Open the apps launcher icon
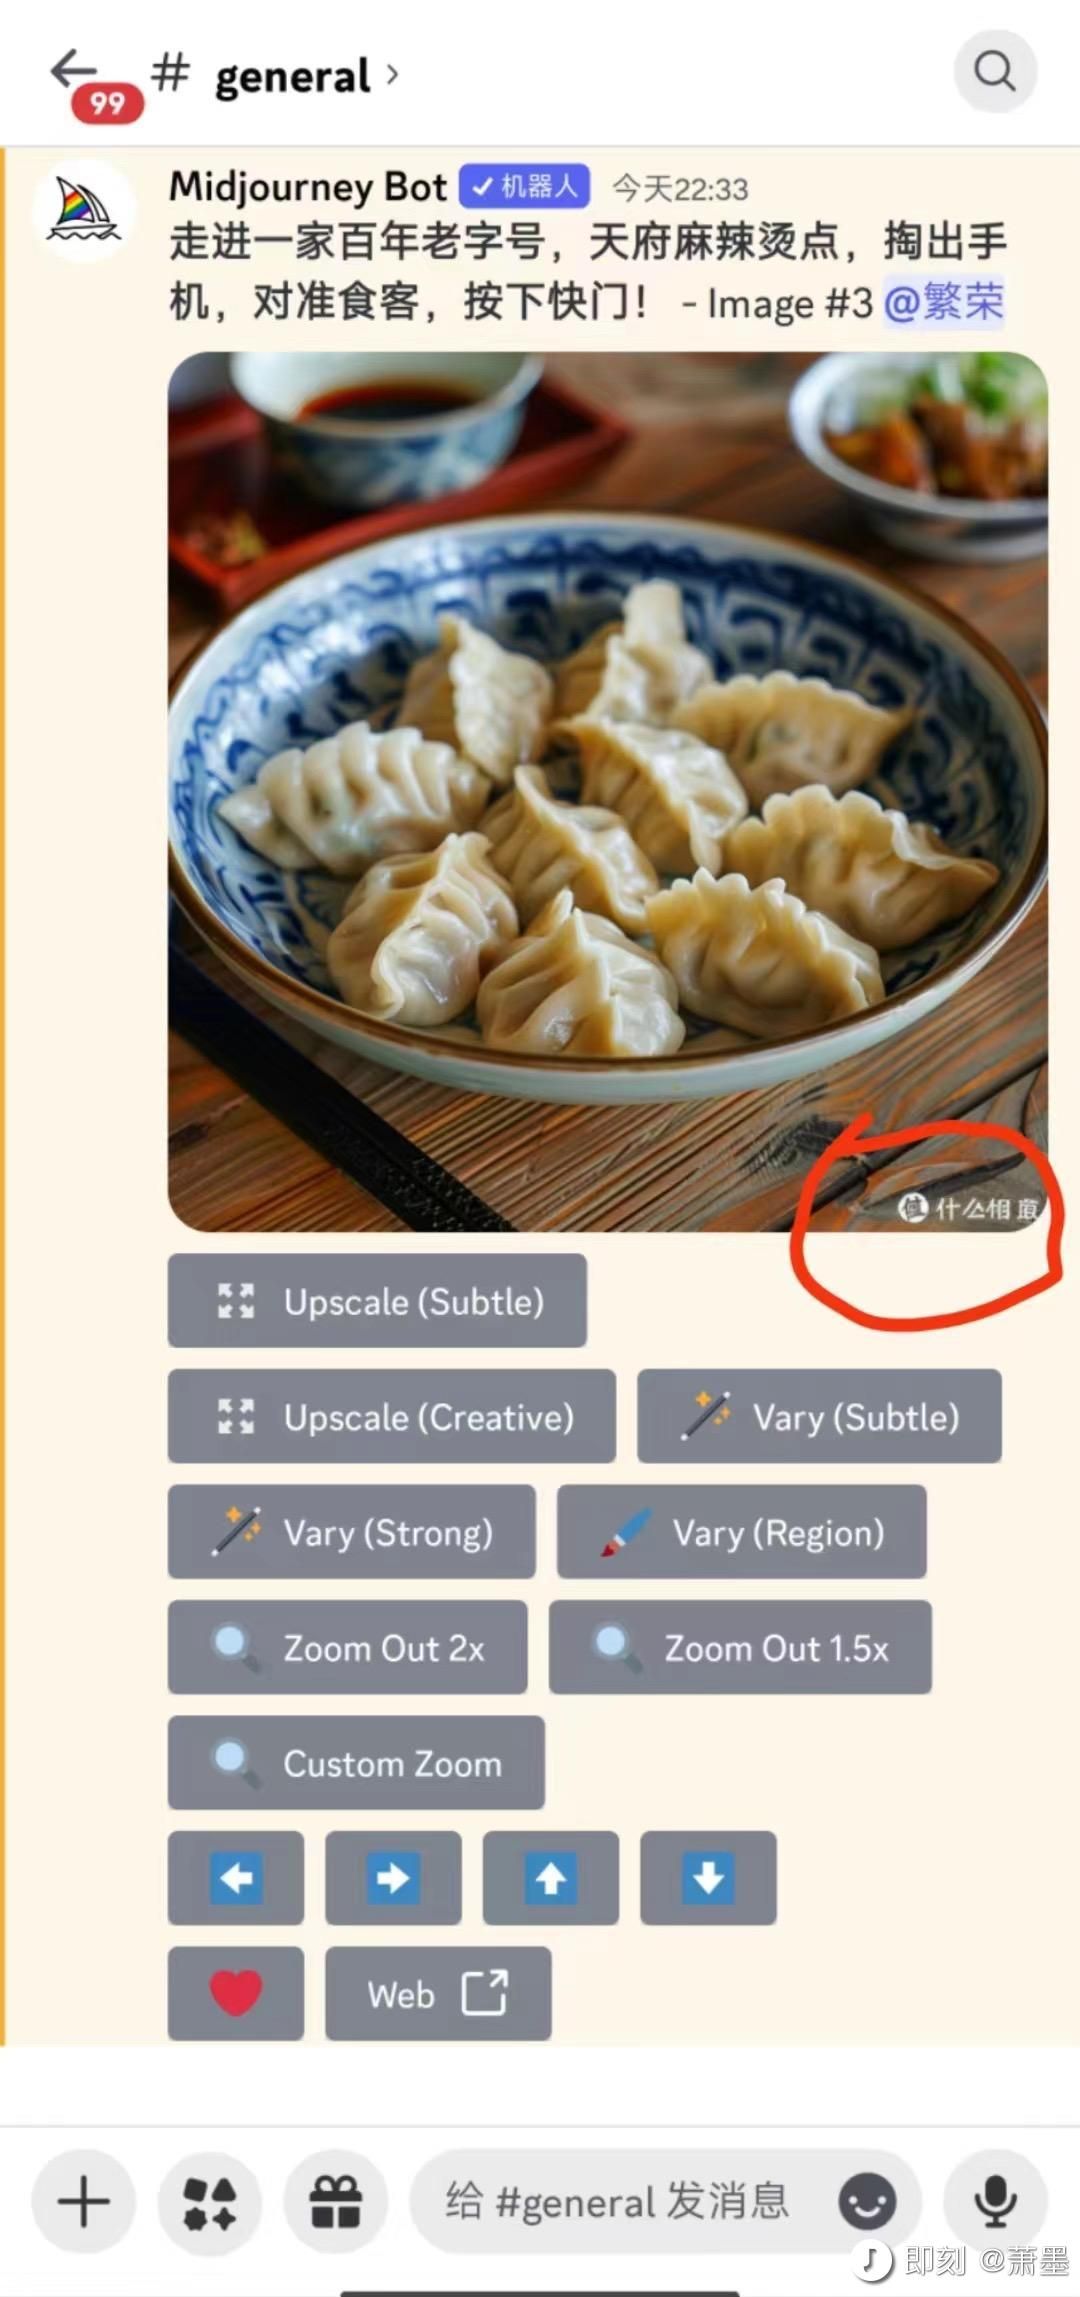Image resolution: width=1080 pixels, height=2297 pixels. pos(210,2202)
